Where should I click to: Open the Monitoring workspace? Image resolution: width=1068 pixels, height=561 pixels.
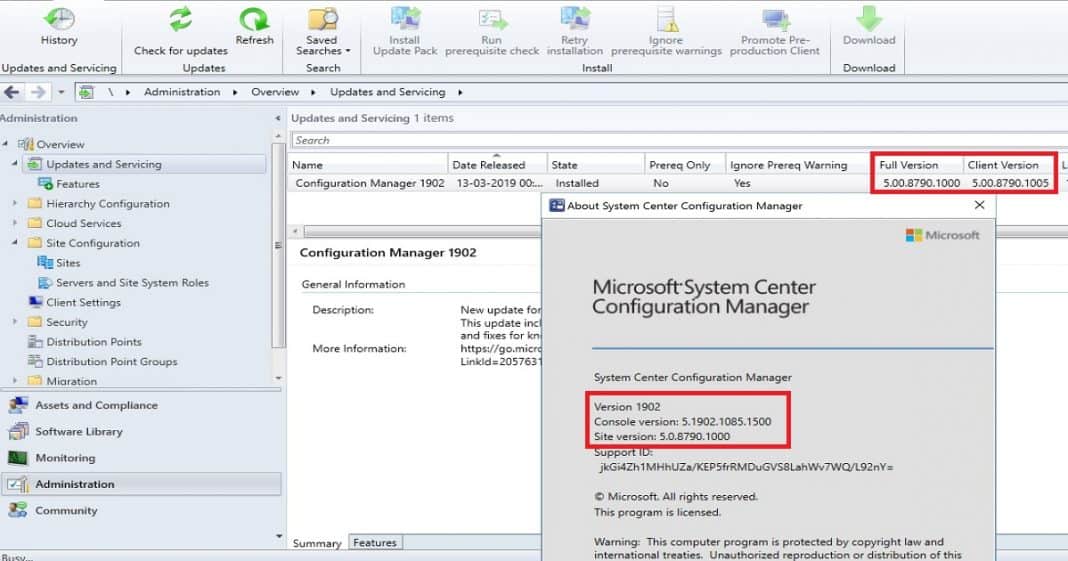pos(141,458)
